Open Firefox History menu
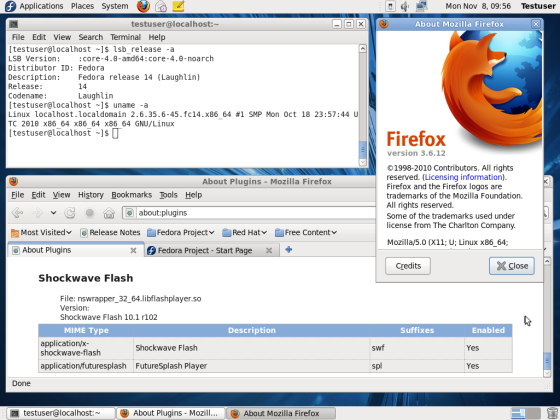 click(91, 195)
